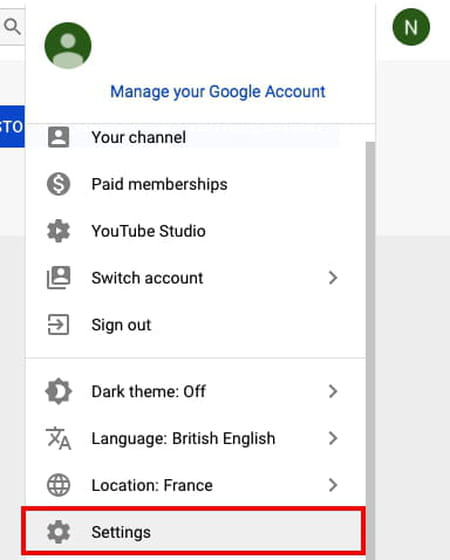The image size is (450, 560).
Task: Click the Switch account icon
Action: [x=59, y=278]
